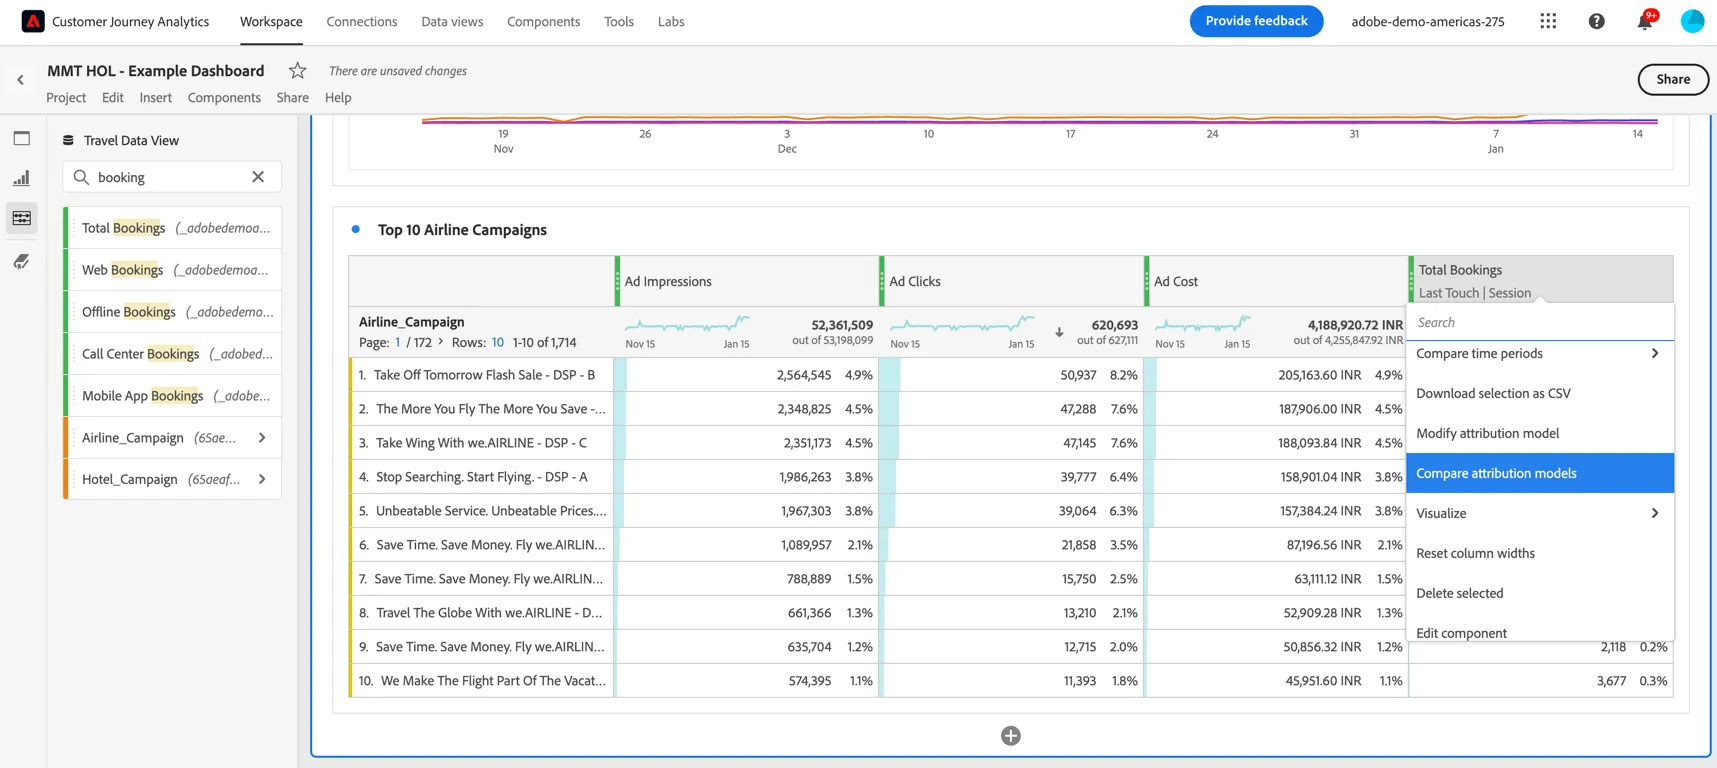
Task: Choose Download selection as CSV
Action: click(x=1540, y=393)
